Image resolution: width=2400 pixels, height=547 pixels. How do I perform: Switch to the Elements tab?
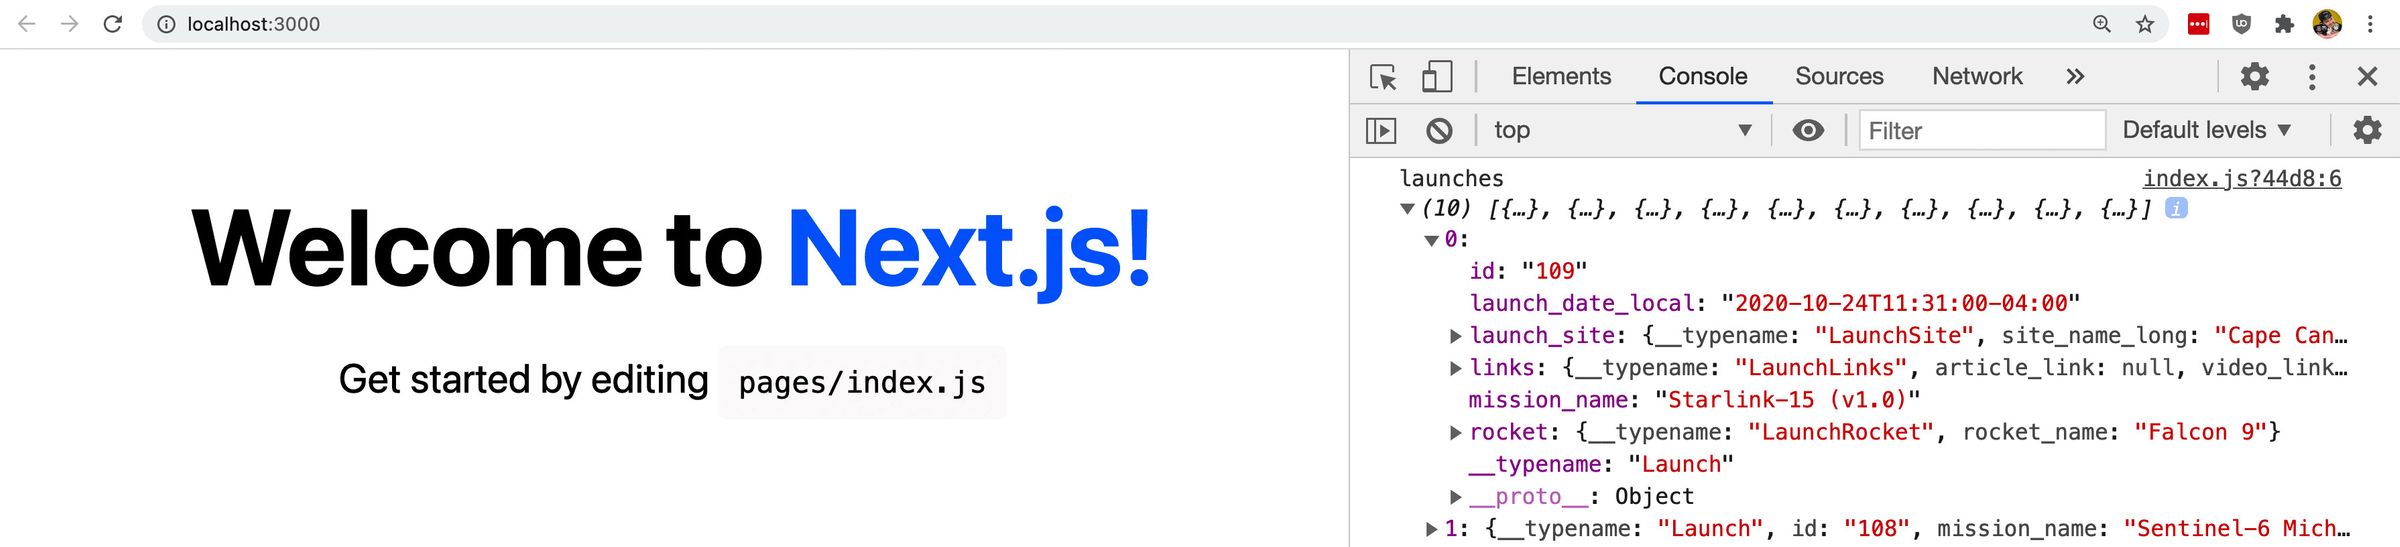coord(1561,77)
